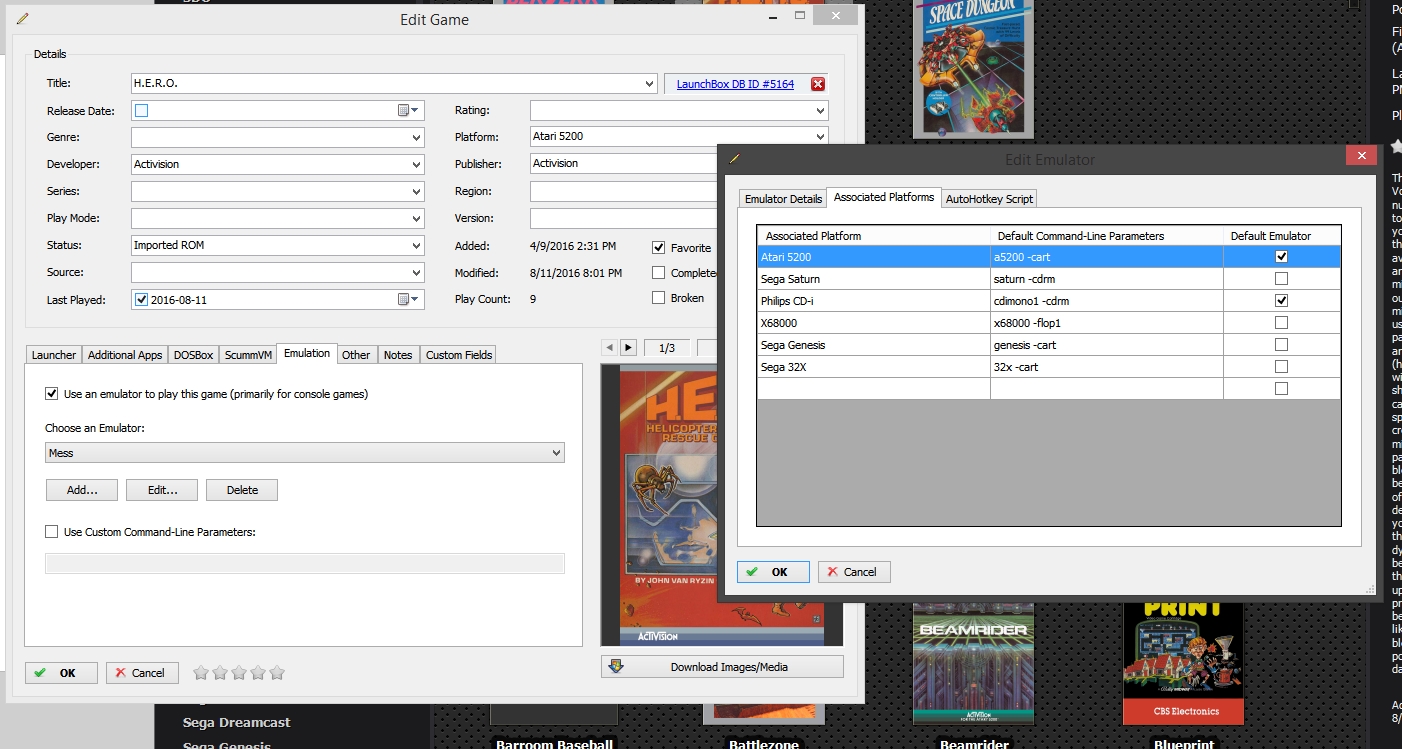Screen dimensions: 1402x749
Task: Open Last Played calendar picker icon
Action: pos(408,299)
